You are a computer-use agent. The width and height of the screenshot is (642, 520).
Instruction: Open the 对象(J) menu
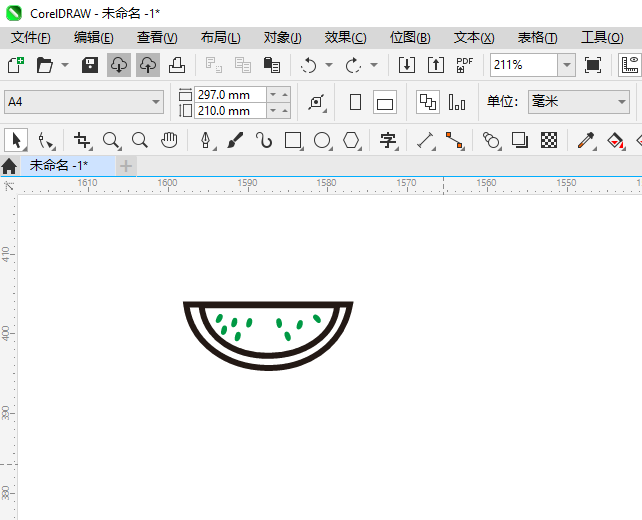point(283,38)
